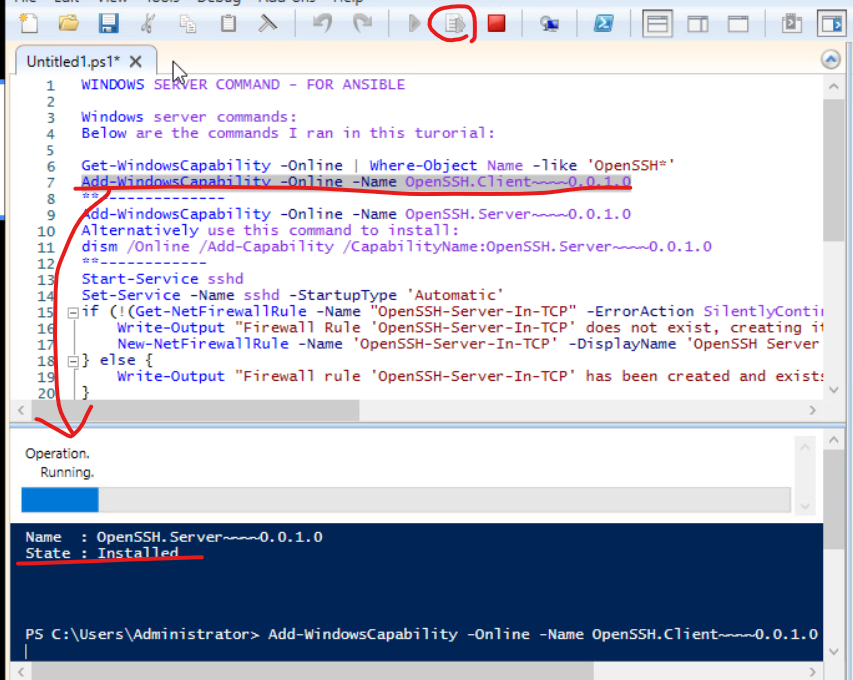Click script pane vertical scrollbar up arrow
The width and height of the screenshot is (853, 680).
point(833,86)
